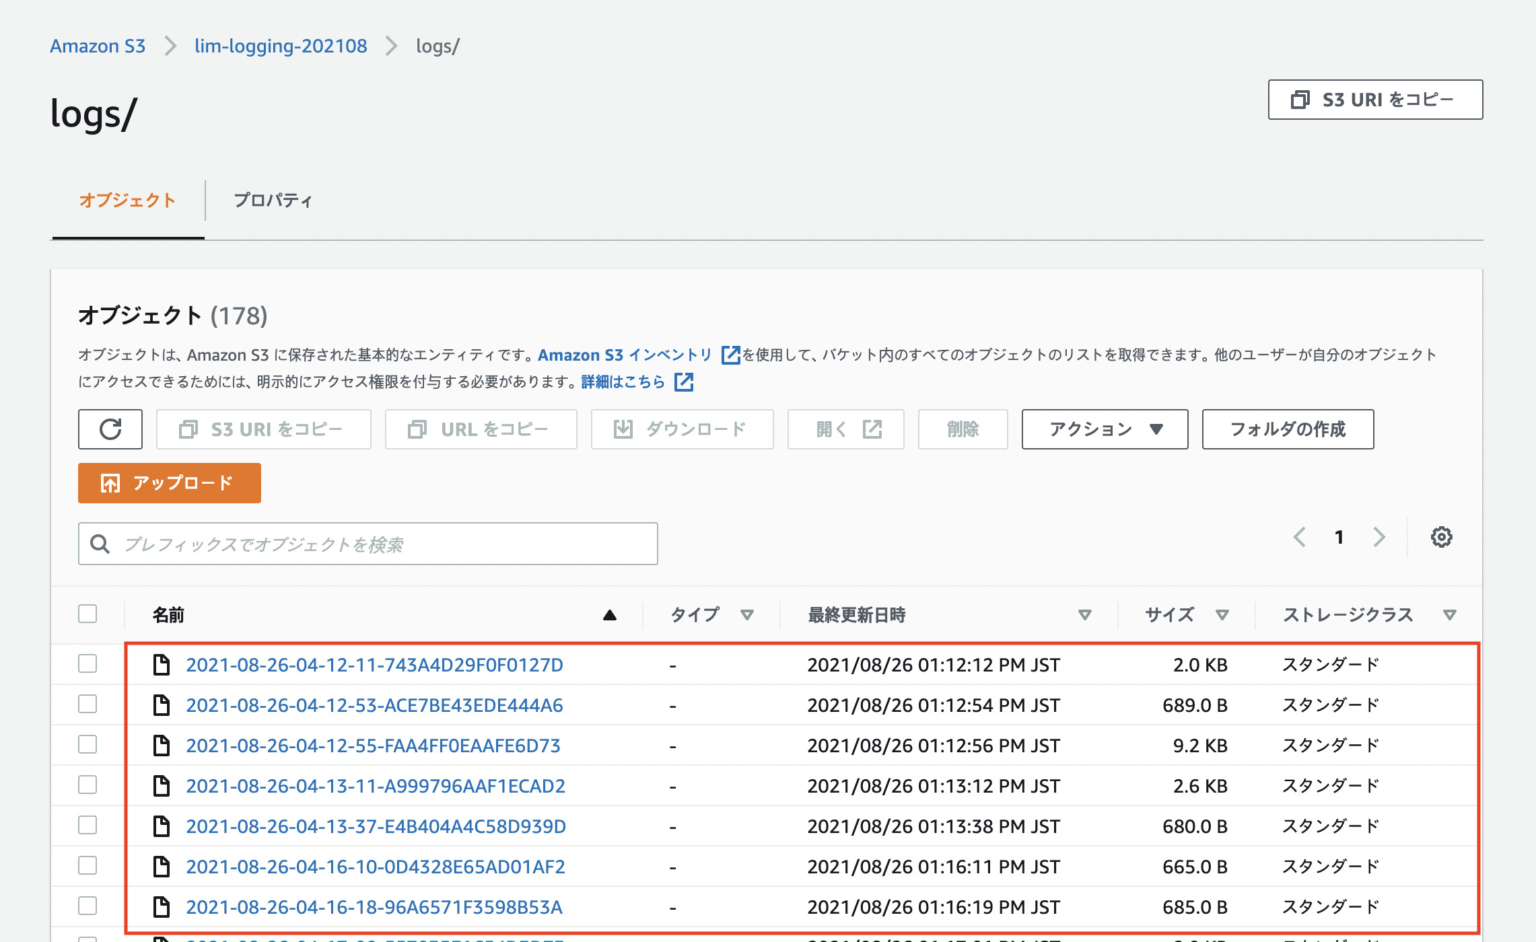The image size is (1536, 942).
Task: Click the external link icon next to 詳細はこちら
Action: (683, 381)
